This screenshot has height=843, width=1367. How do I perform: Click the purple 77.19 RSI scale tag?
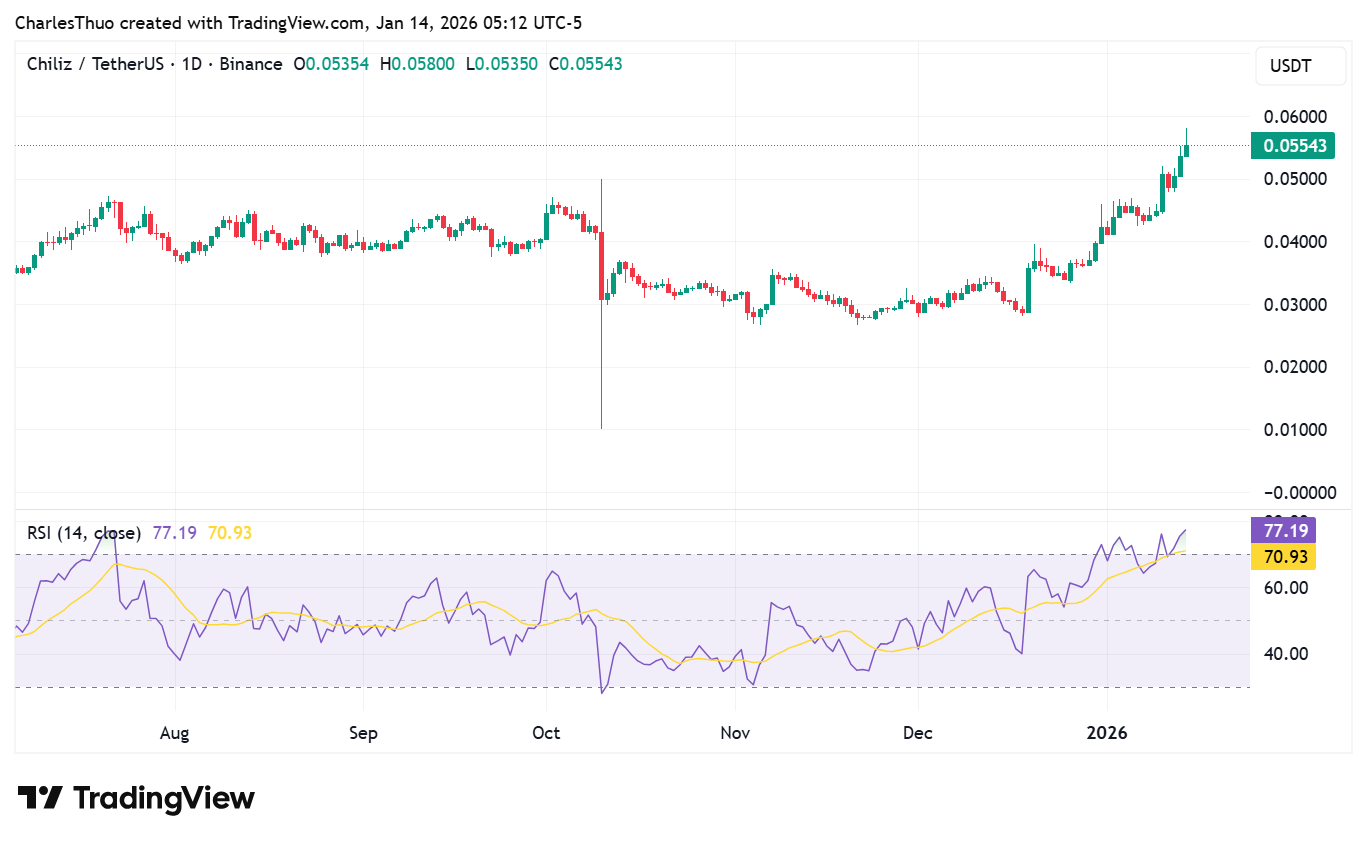(1283, 530)
